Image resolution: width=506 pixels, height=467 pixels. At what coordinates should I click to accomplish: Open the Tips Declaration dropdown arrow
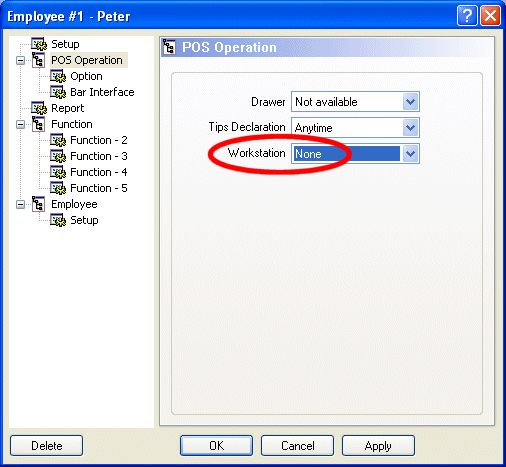(410, 128)
